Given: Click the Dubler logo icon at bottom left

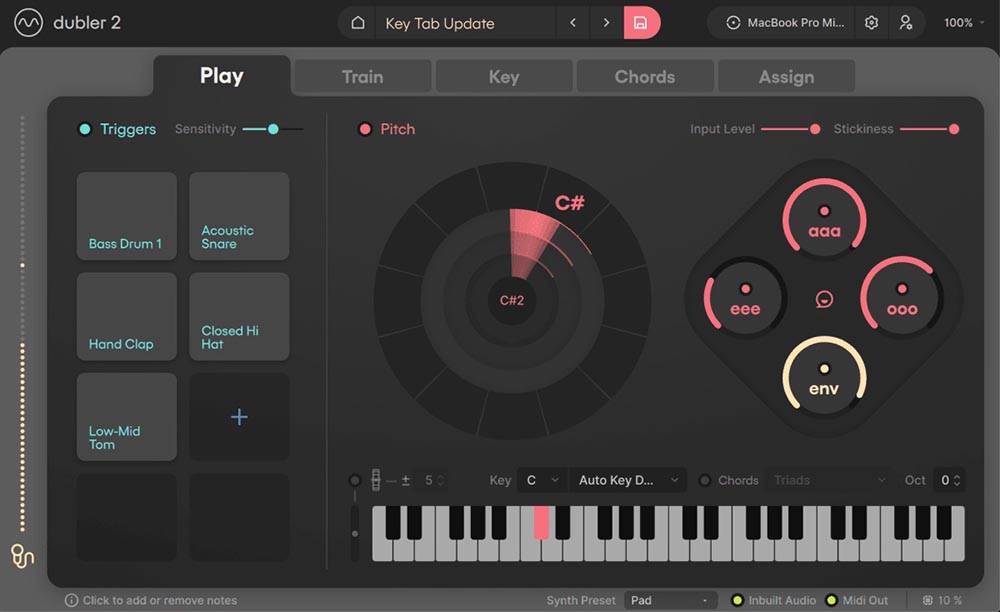Looking at the screenshot, I should tap(22, 555).
